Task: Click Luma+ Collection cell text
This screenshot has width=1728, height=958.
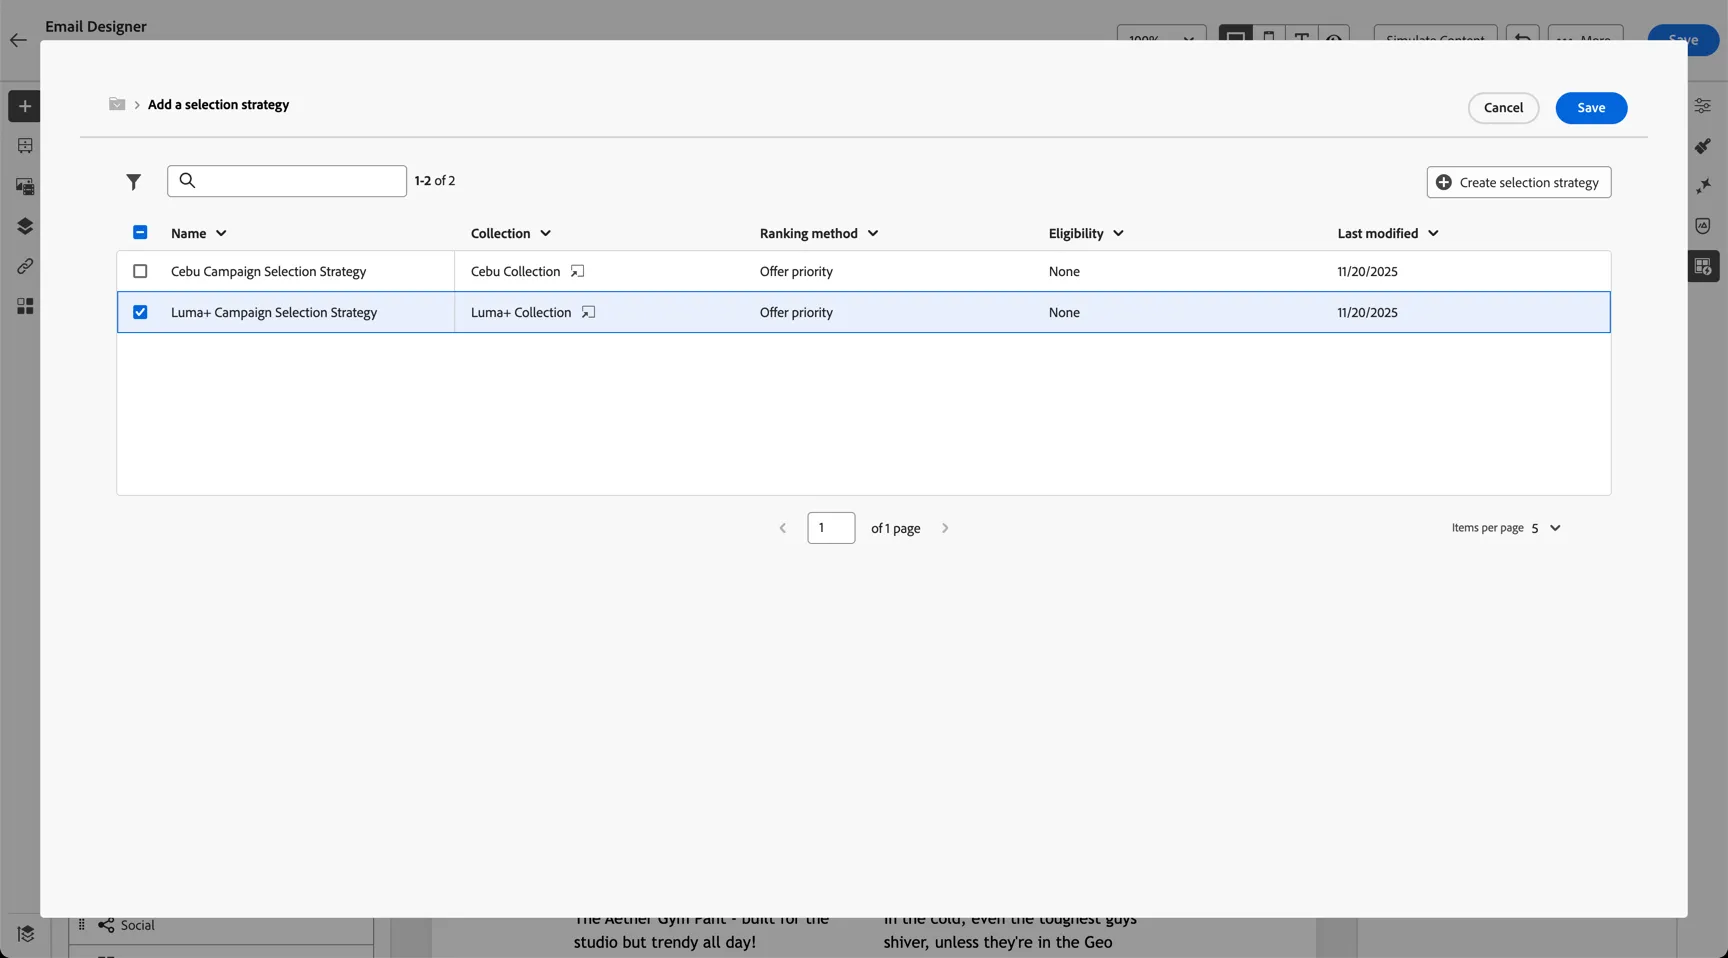Action: coord(521,312)
